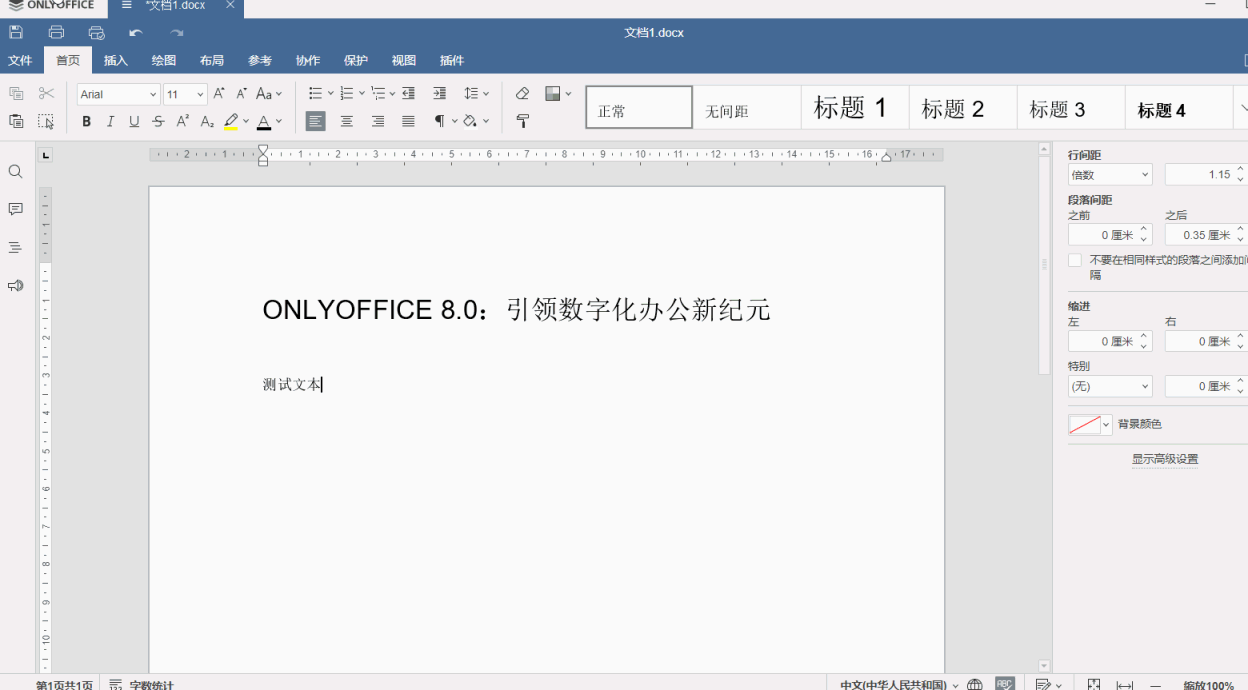Enable center text alignment
Viewport: 1248px width, 690px height.
point(347,121)
